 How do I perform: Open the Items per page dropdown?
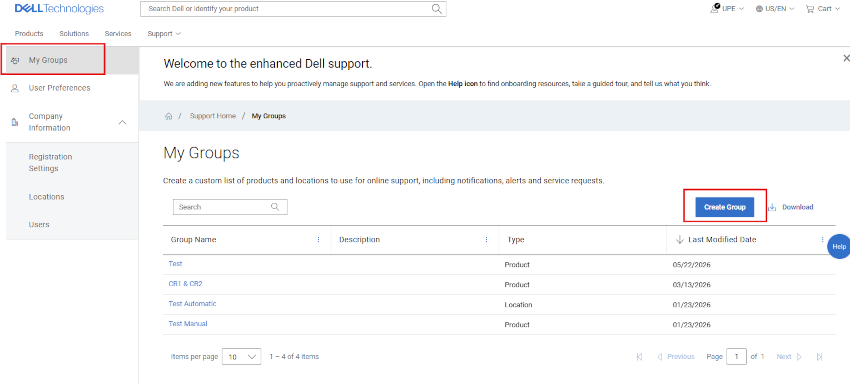point(242,357)
